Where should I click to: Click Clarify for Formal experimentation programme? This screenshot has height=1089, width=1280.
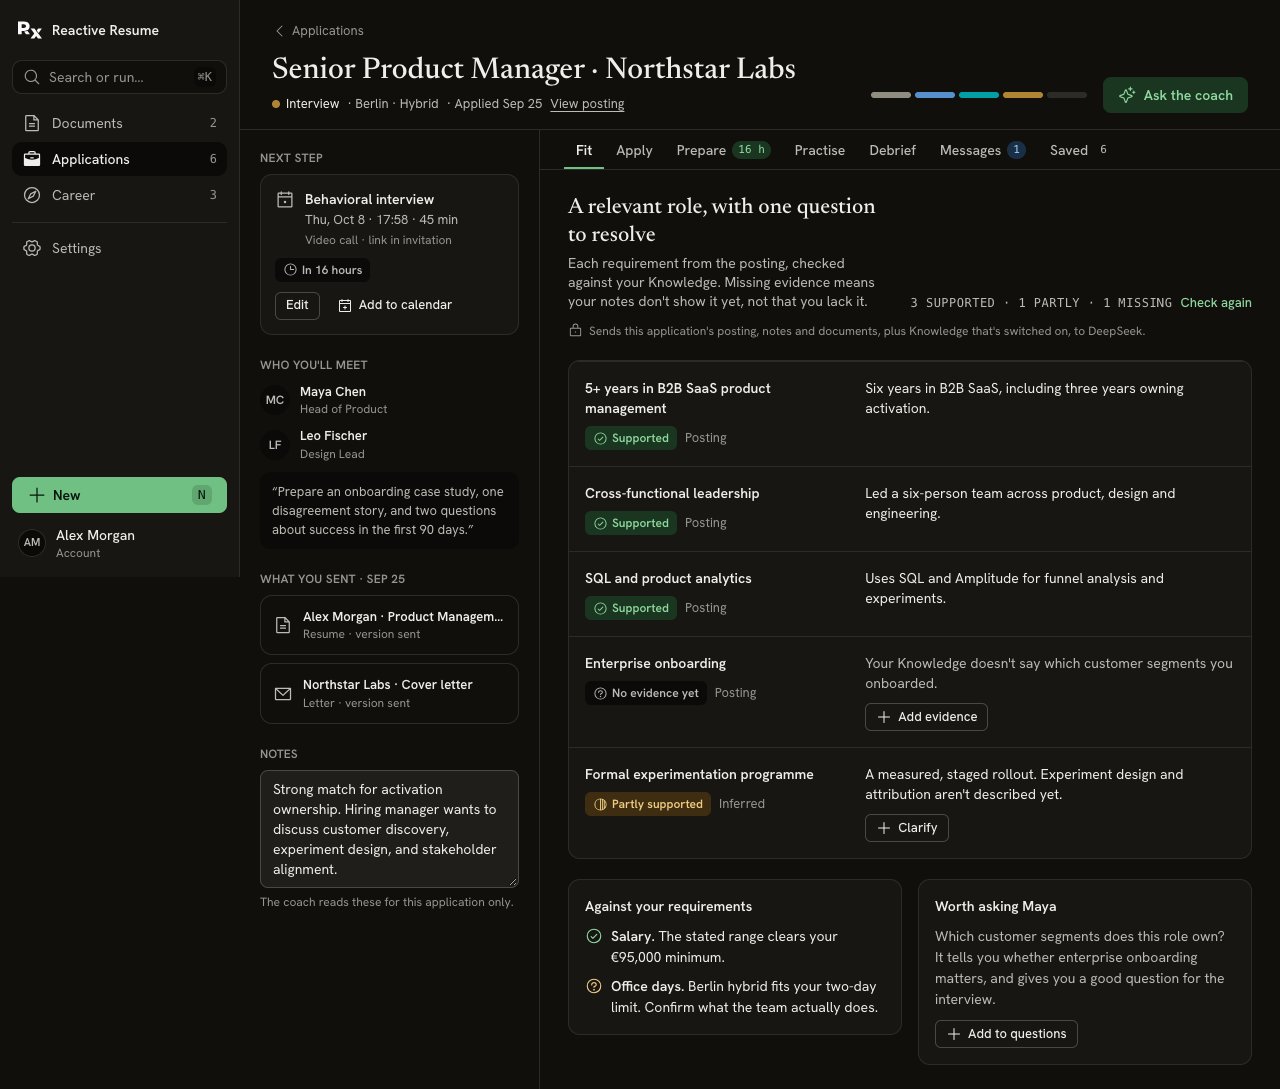(907, 828)
